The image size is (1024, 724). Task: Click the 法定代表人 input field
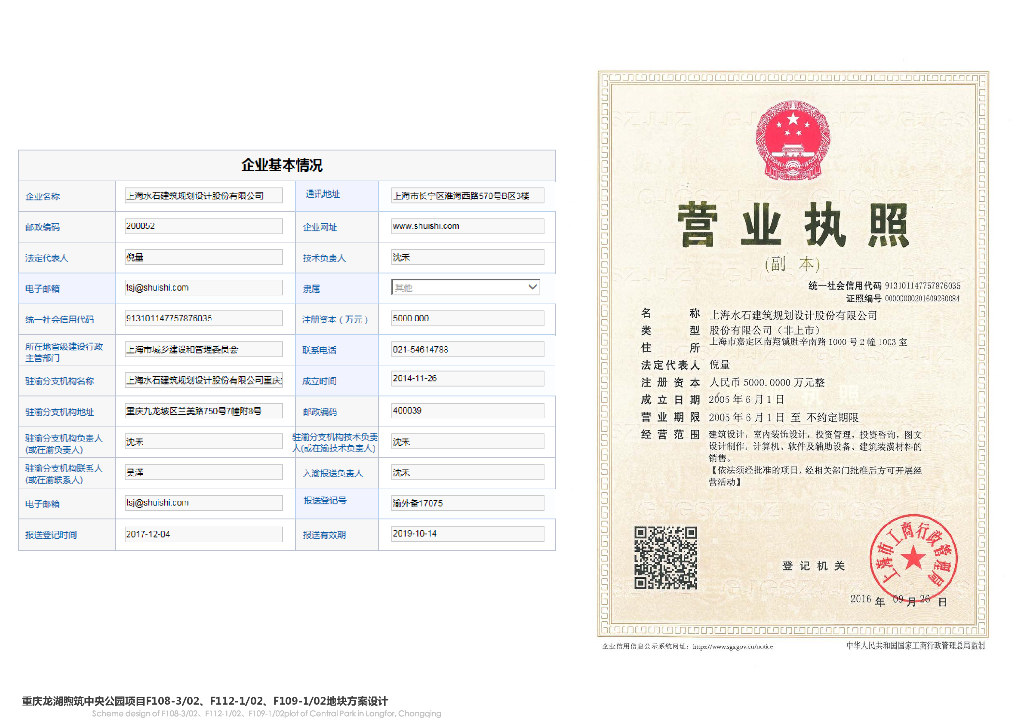click(x=204, y=257)
